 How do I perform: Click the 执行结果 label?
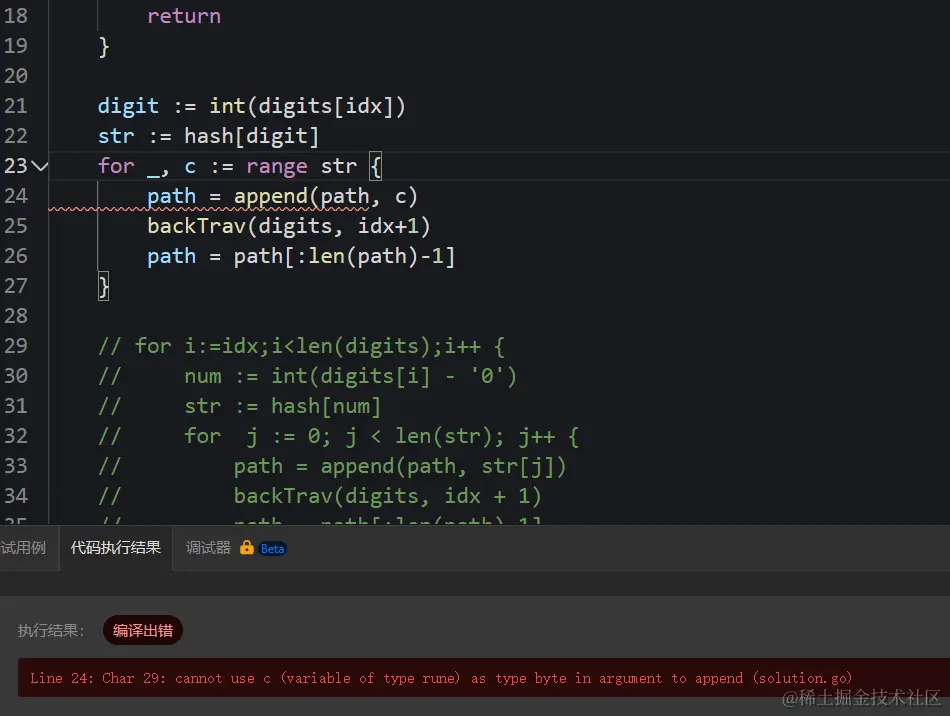pyautogui.click(x=51, y=631)
